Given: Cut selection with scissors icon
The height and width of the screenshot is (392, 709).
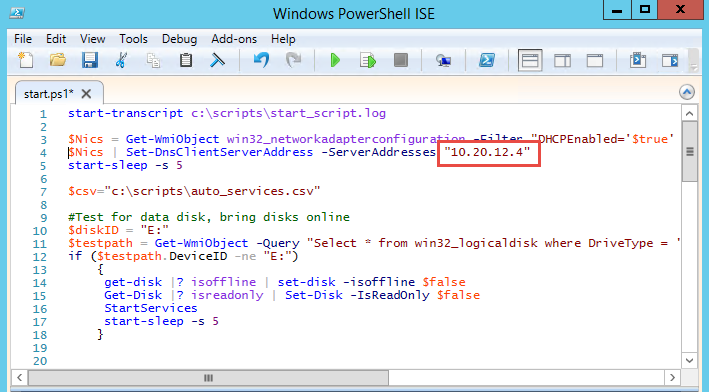Looking at the screenshot, I should (x=121, y=60).
